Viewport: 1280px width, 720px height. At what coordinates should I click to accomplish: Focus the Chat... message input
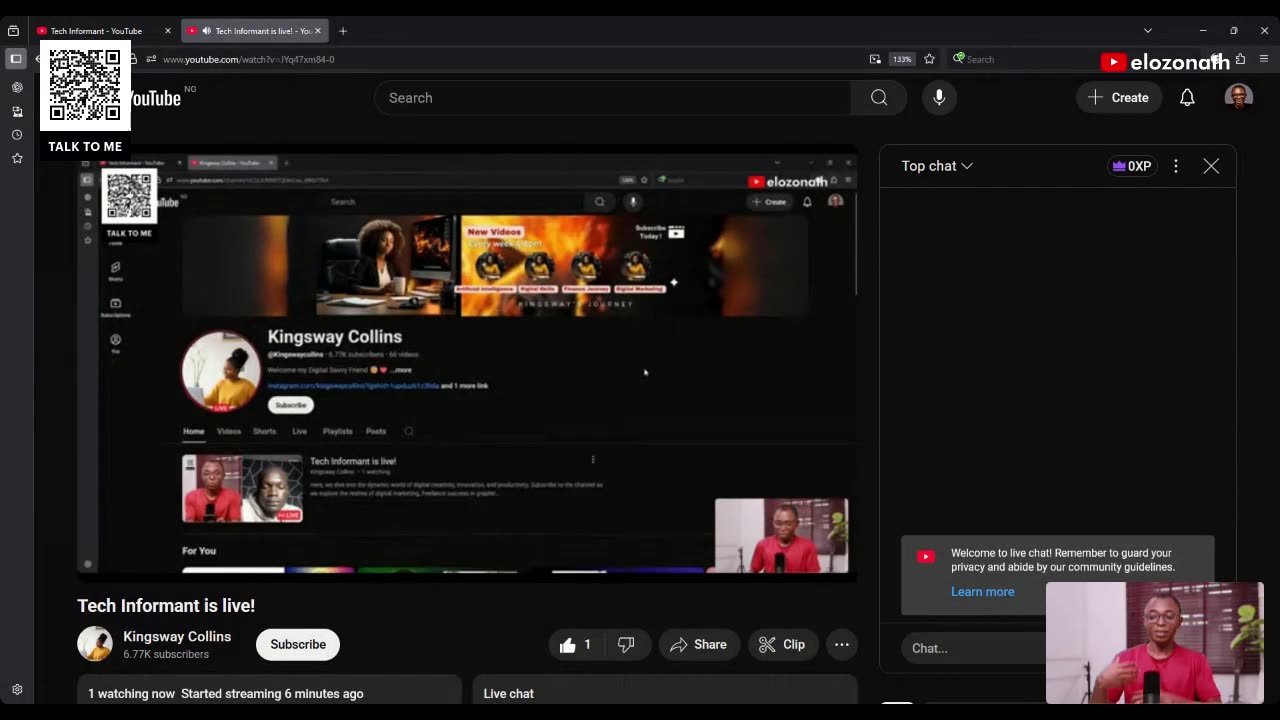972,648
